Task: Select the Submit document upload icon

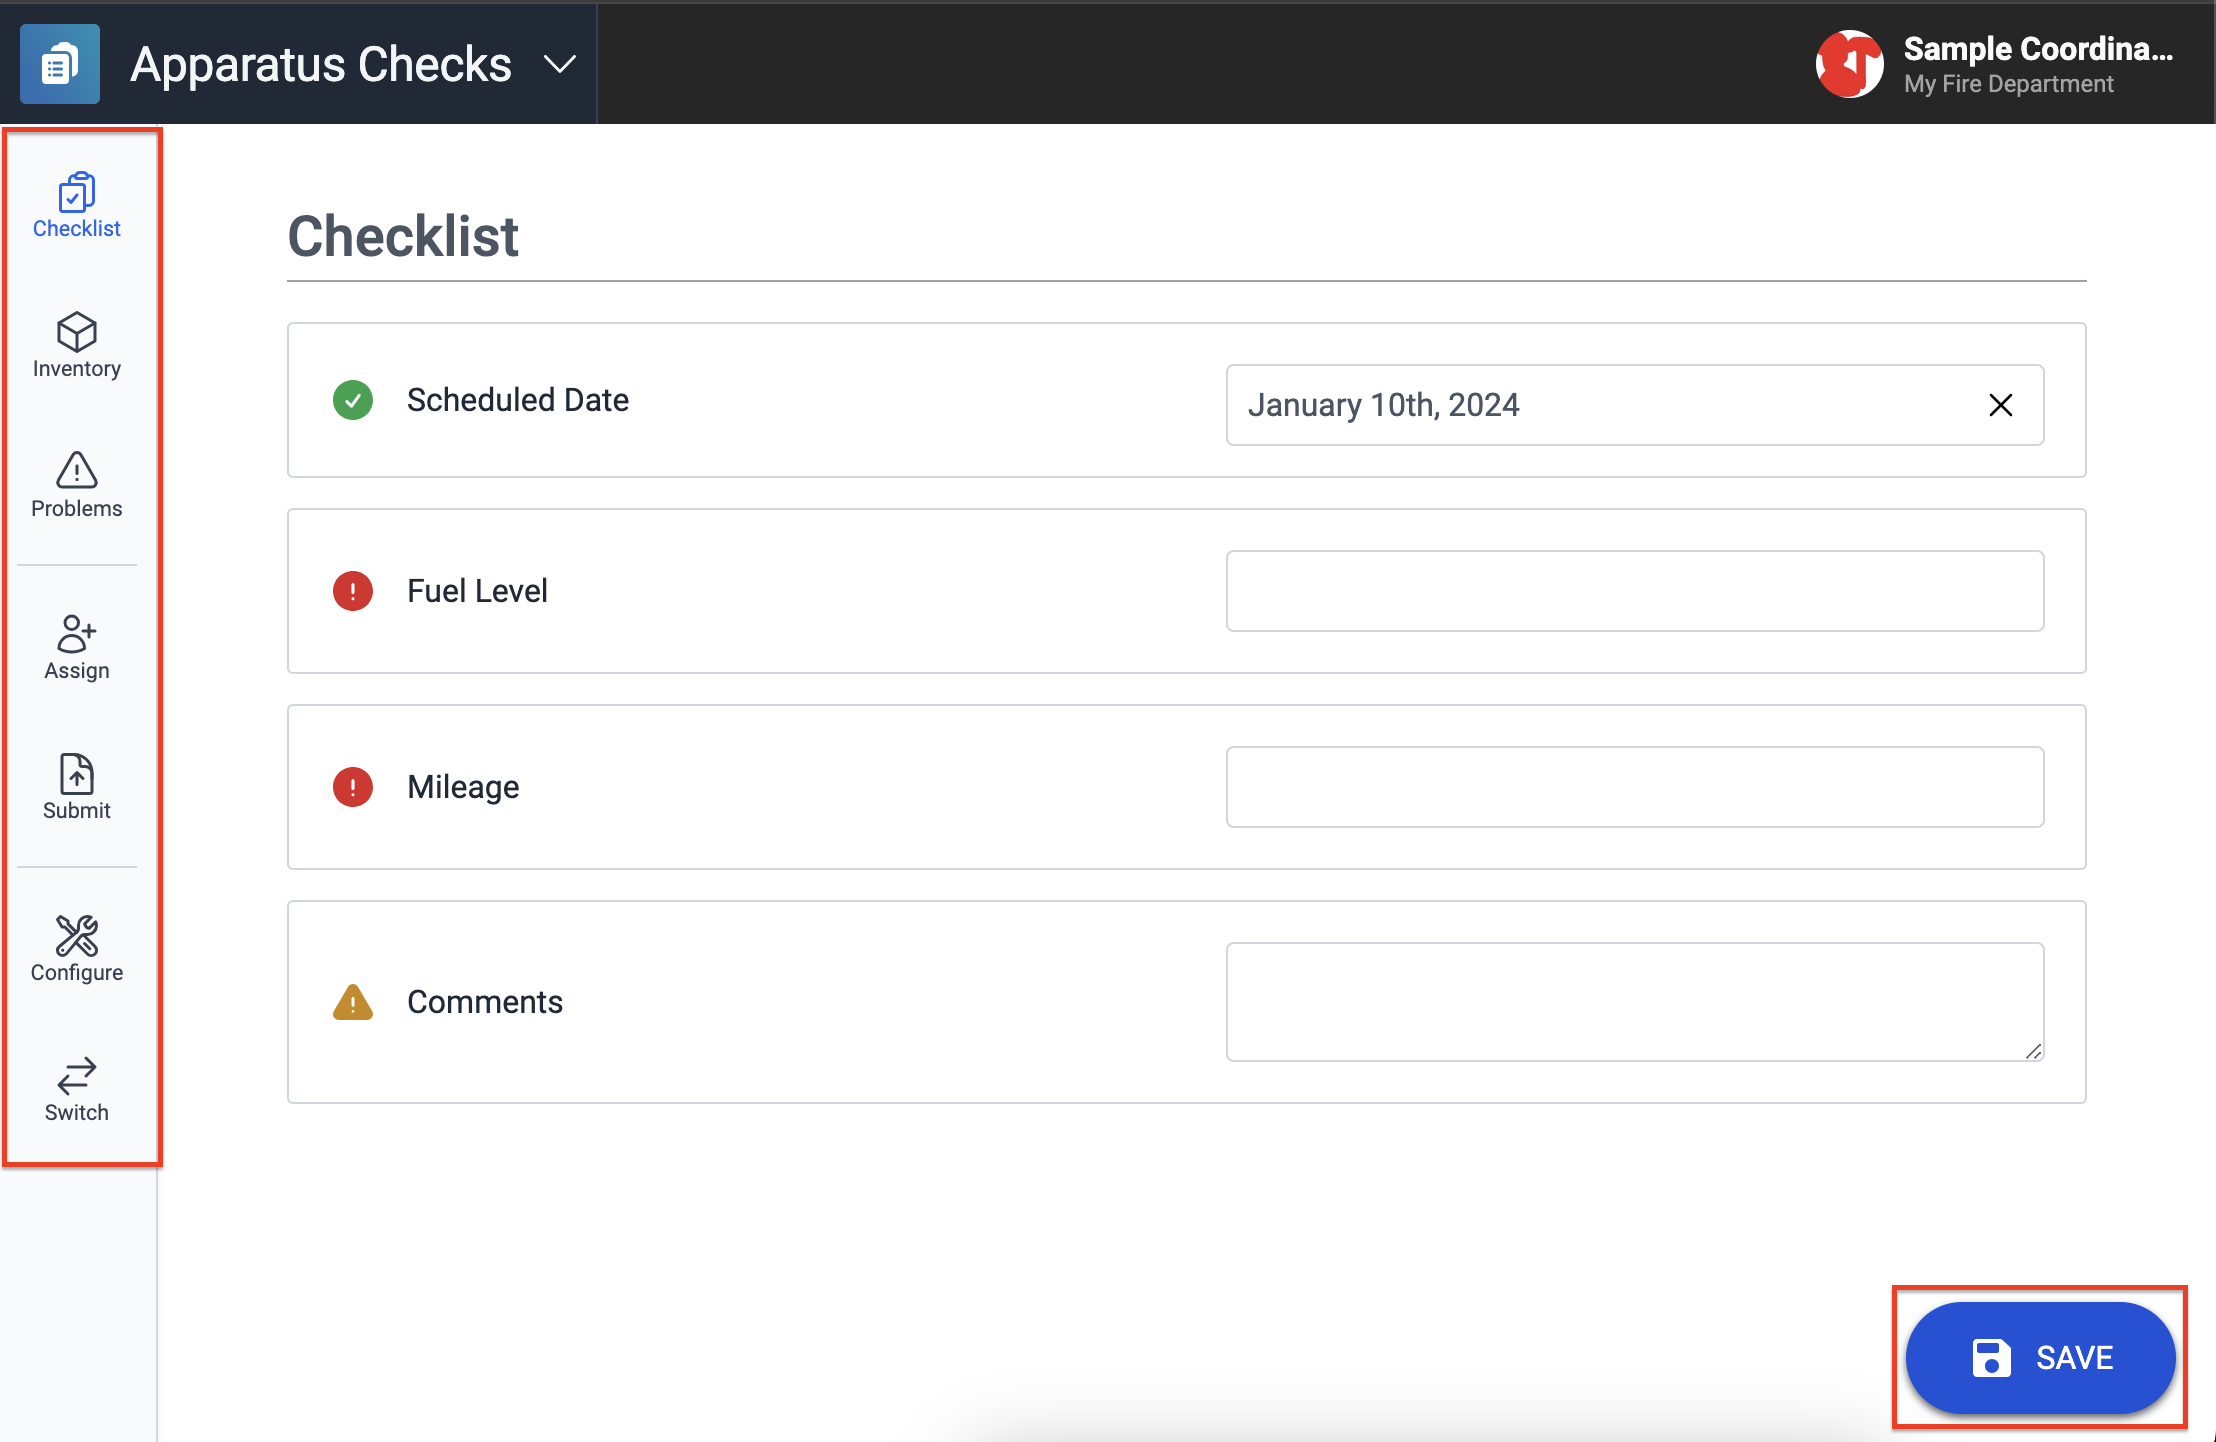Action: 76,774
